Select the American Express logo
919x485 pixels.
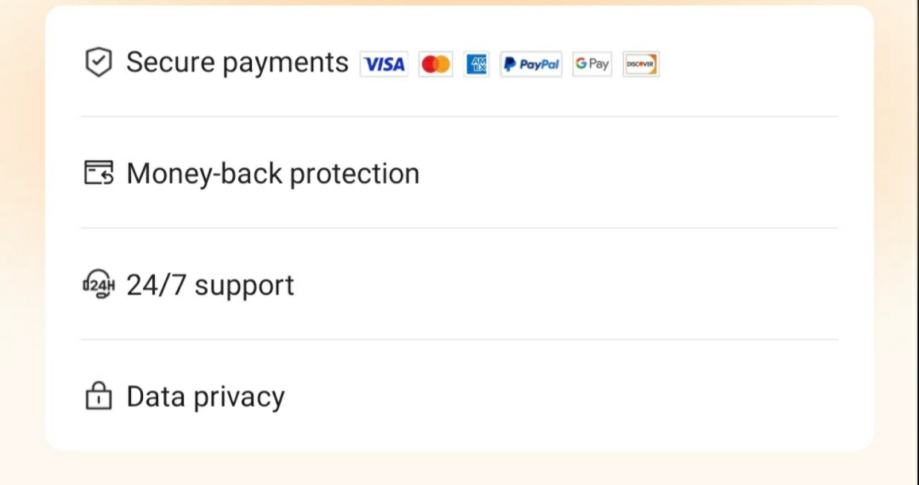point(477,65)
